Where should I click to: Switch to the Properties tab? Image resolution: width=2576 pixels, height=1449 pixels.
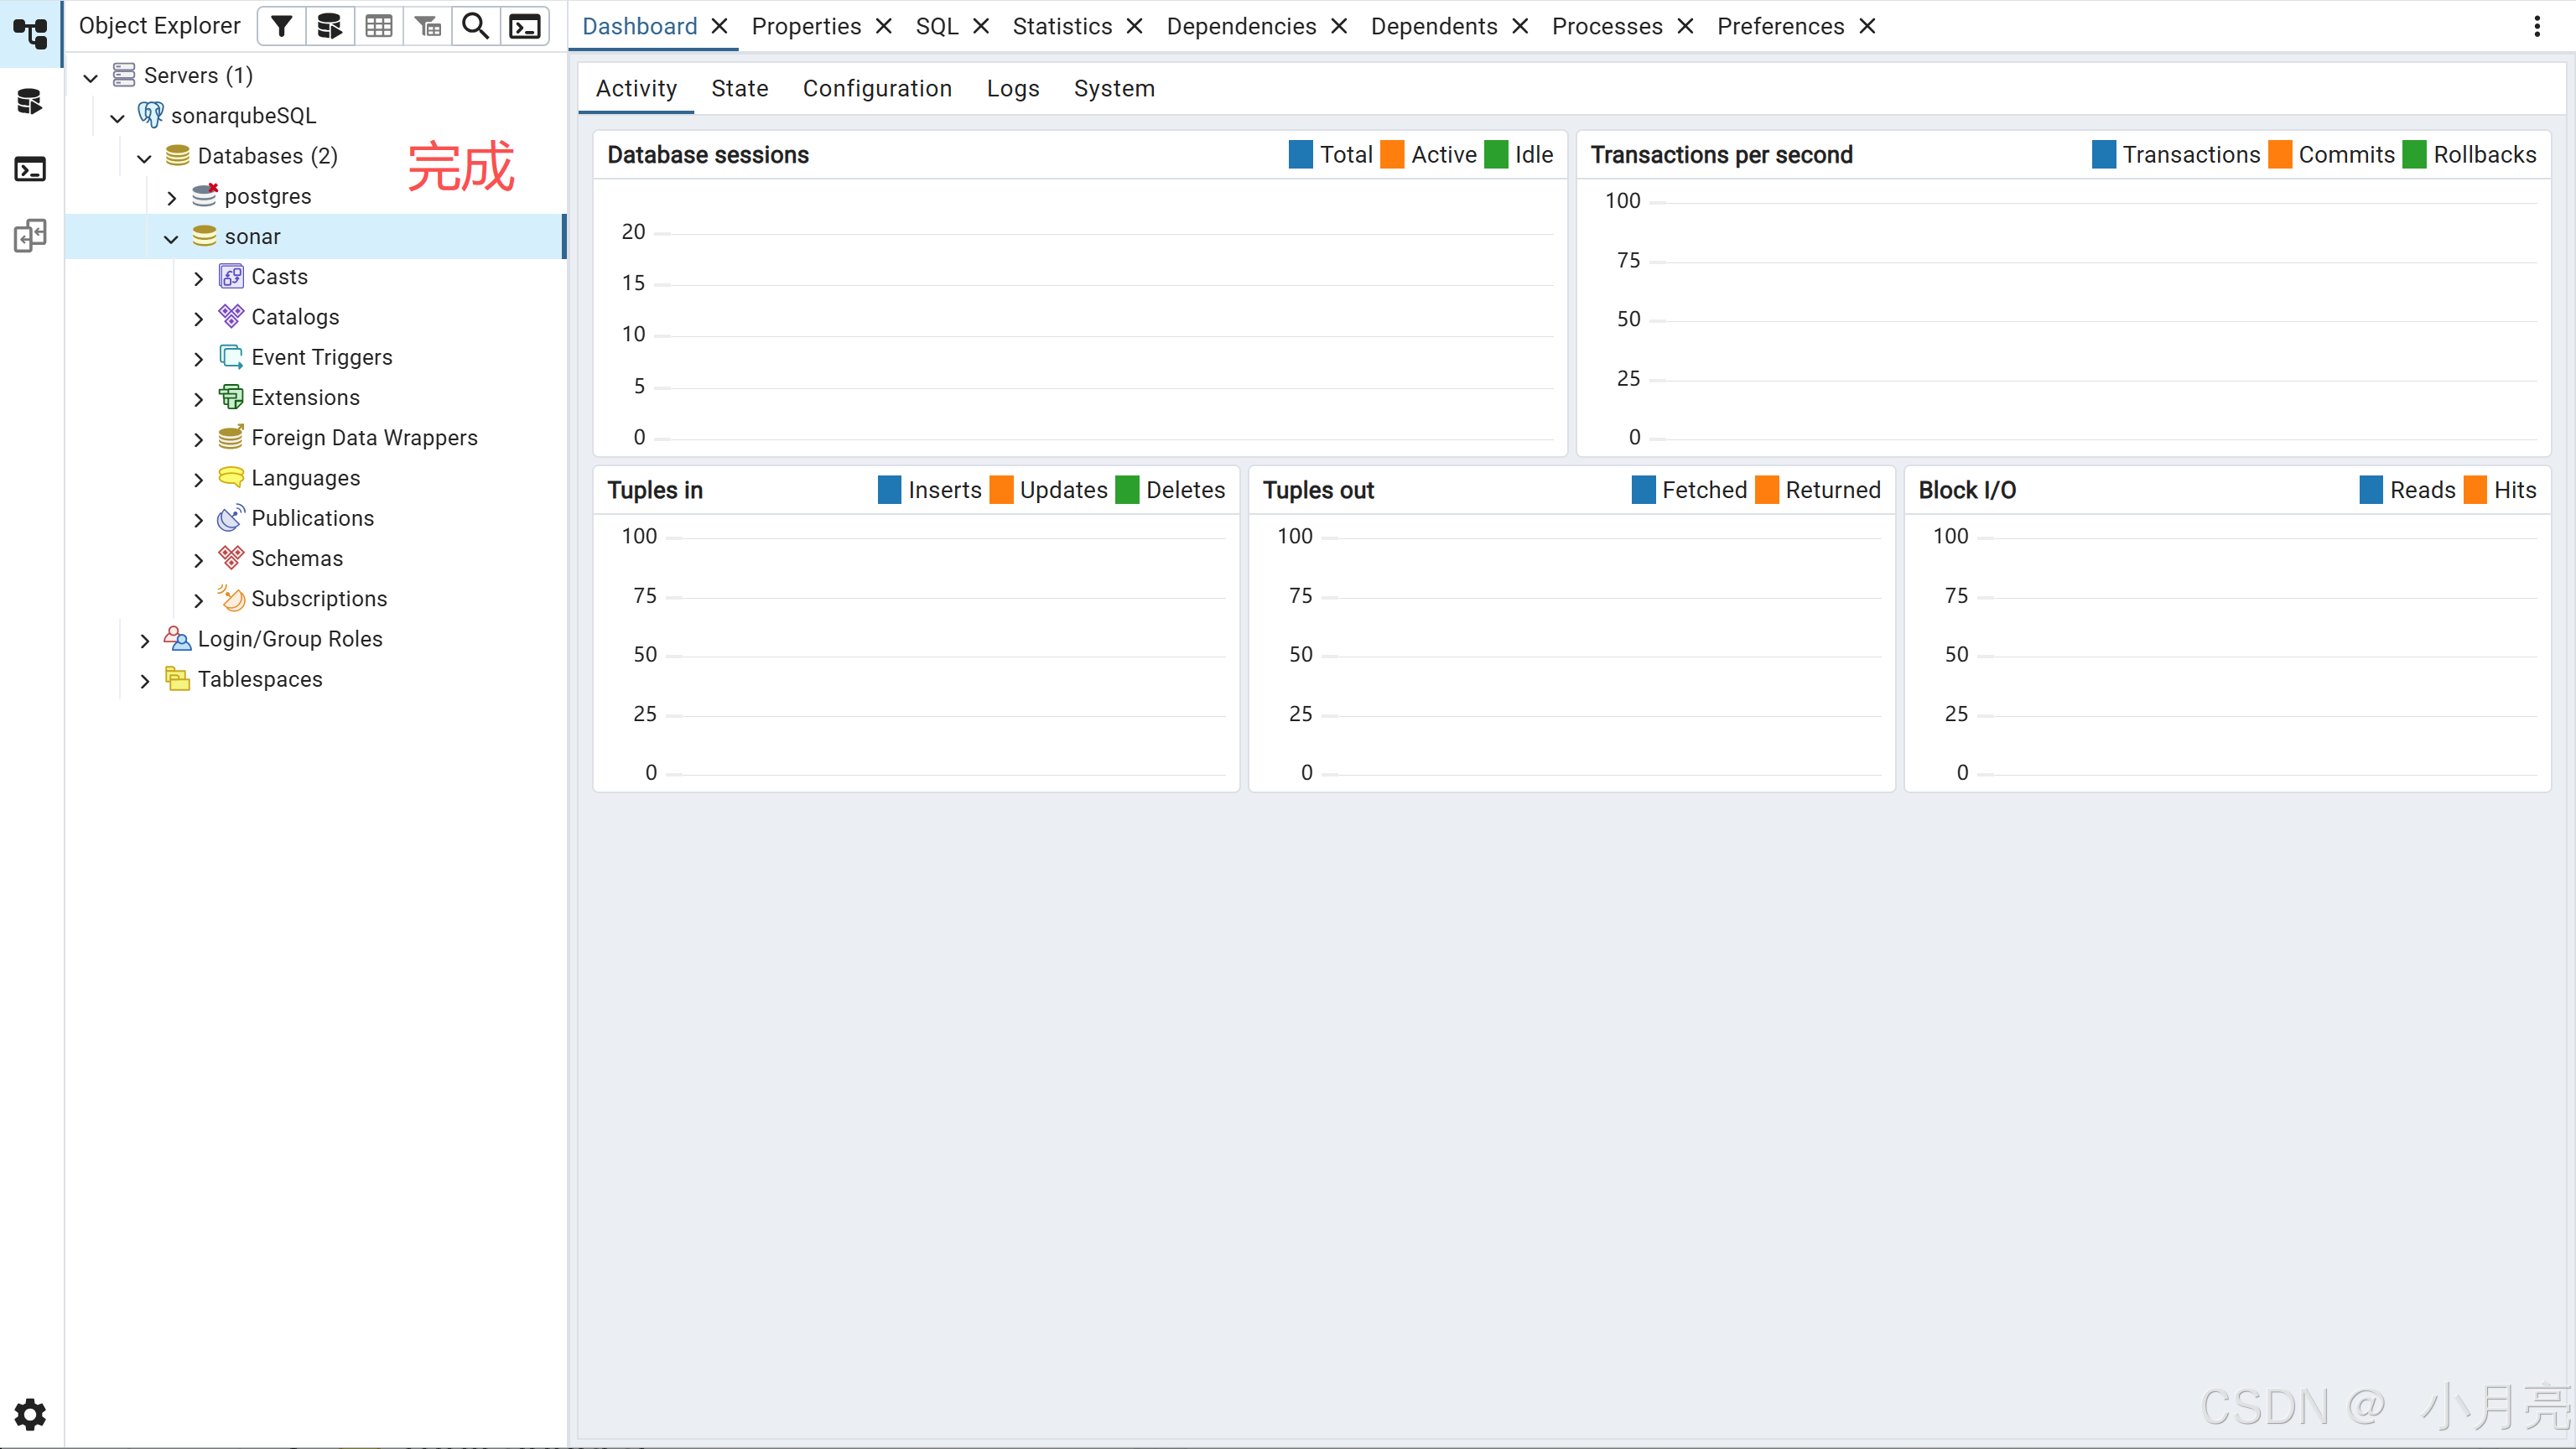[806, 26]
